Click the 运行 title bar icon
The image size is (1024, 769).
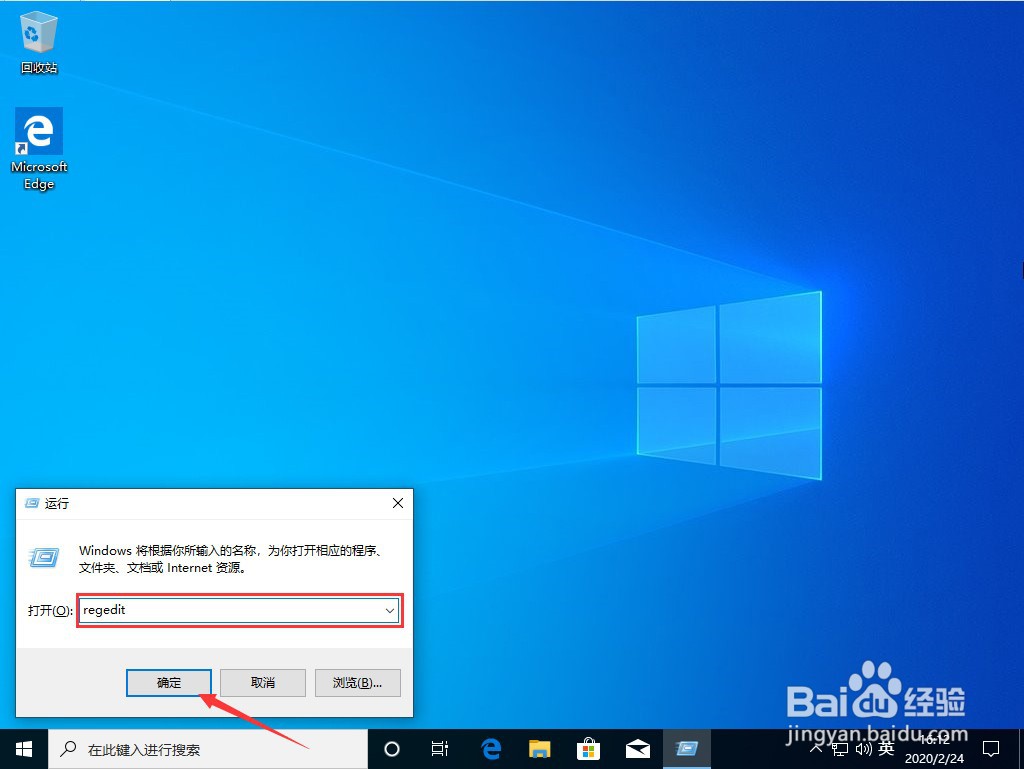pyautogui.click(x=31, y=503)
